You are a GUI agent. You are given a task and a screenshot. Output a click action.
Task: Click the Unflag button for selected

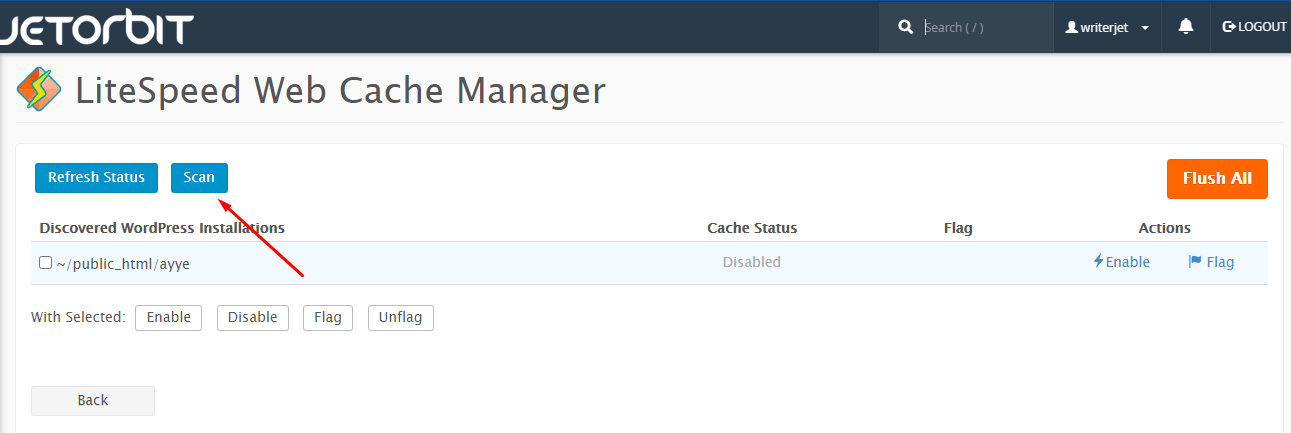pos(401,317)
